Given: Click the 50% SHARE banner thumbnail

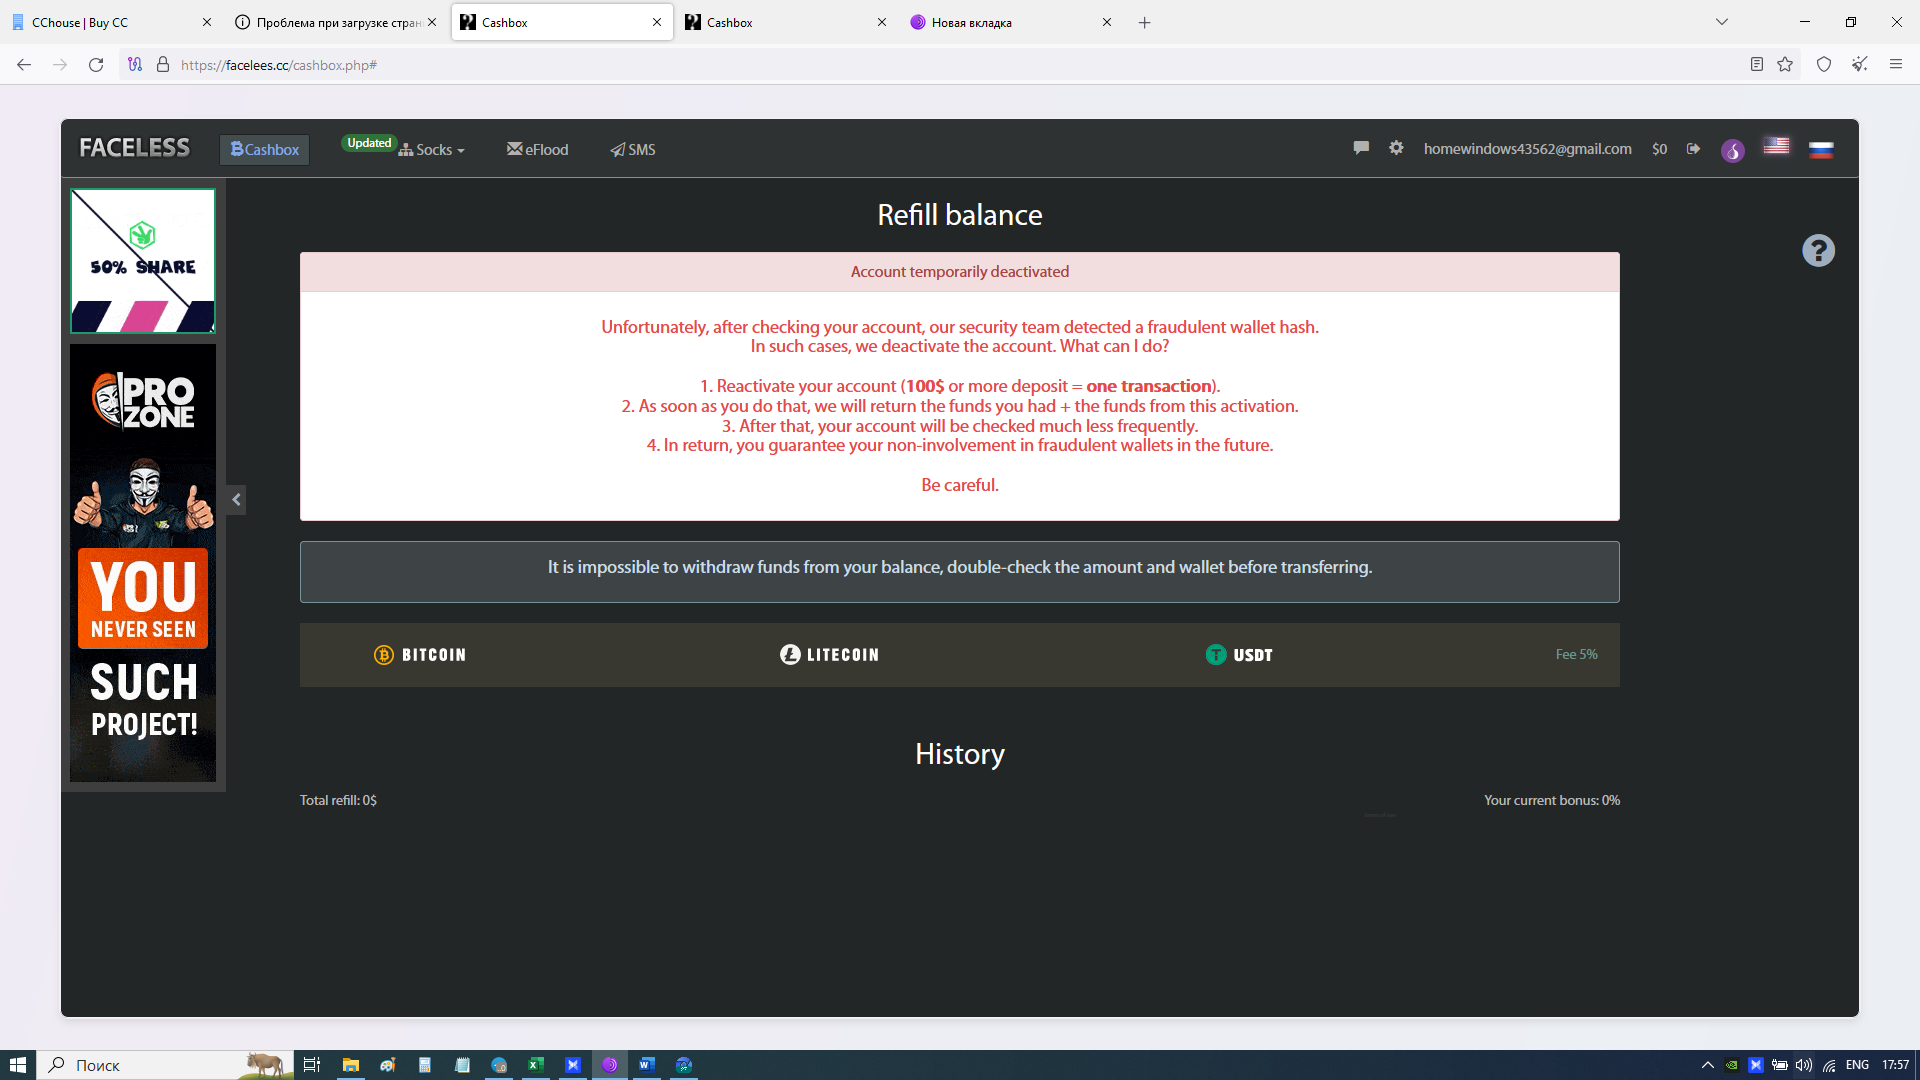Looking at the screenshot, I should coord(143,261).
